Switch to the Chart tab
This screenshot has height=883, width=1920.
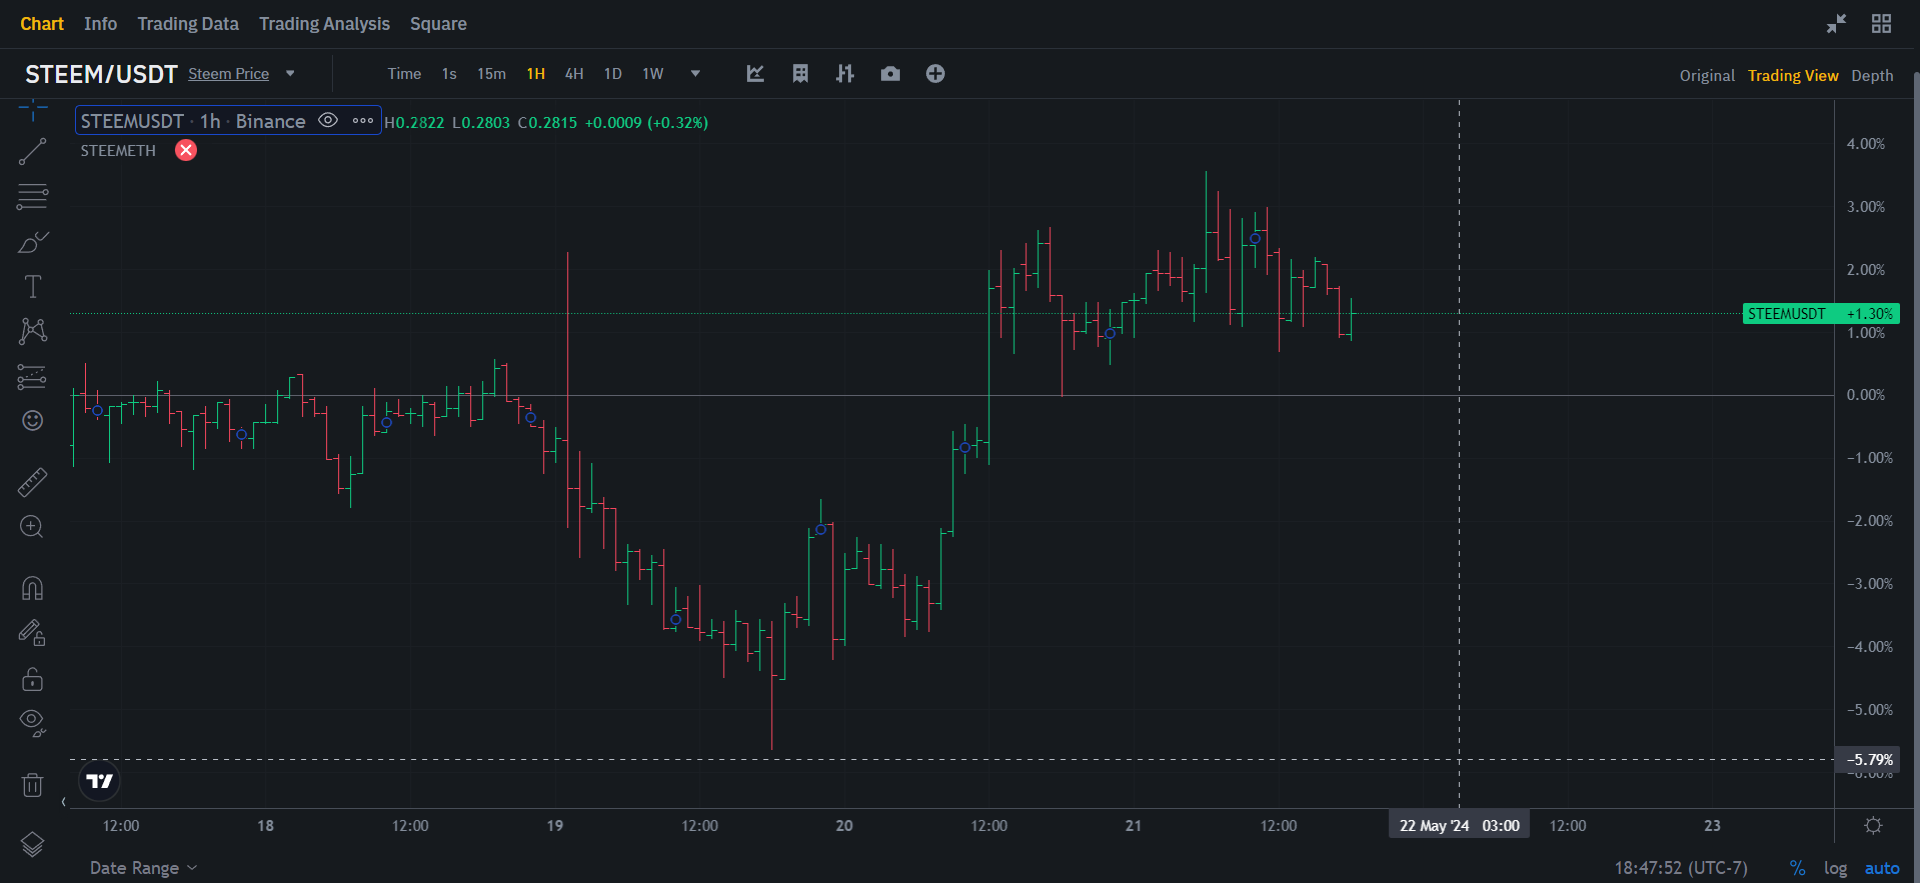point(42,24)
